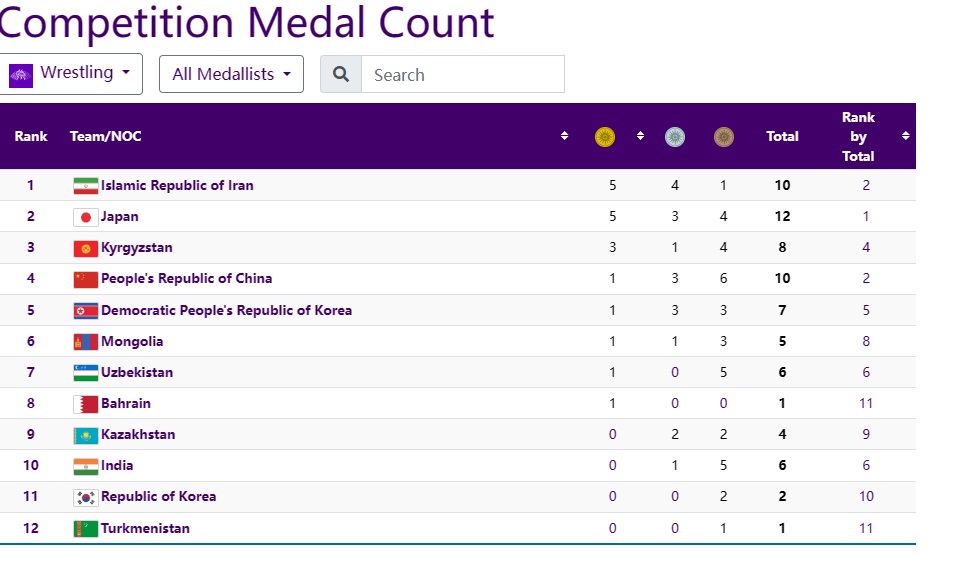Click the silver medal column icon
Screen dimensions: 953x561
[675, 137]
